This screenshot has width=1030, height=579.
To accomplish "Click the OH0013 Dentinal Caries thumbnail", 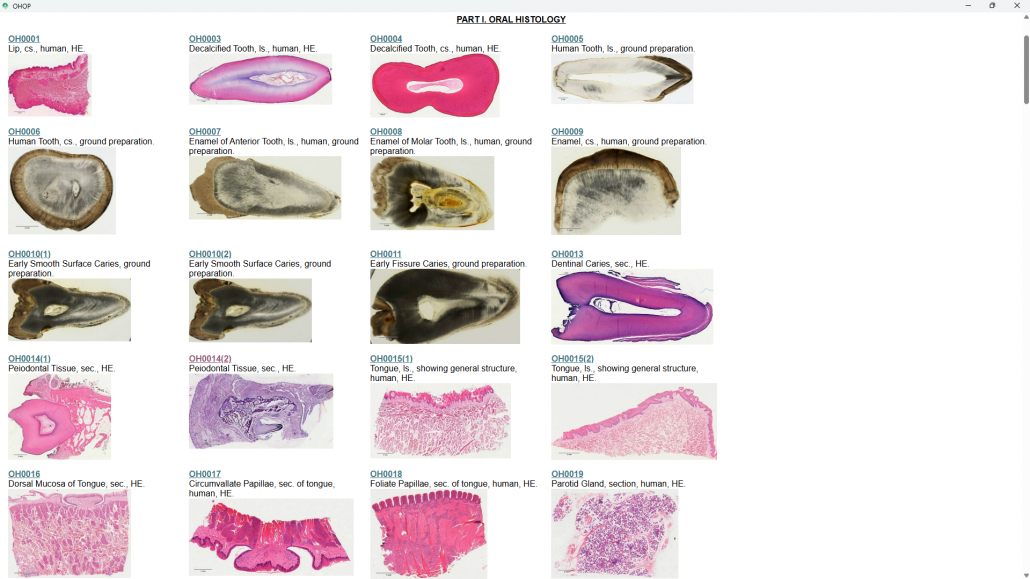I will click(632, 306).
